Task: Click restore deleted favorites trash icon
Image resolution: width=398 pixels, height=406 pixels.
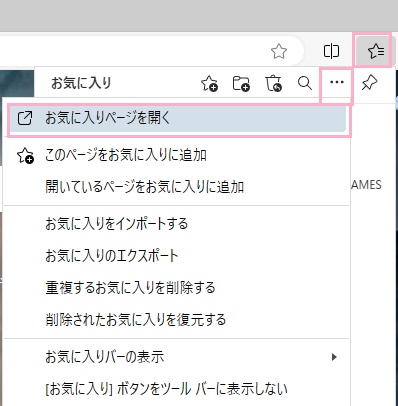Action: 273,83
